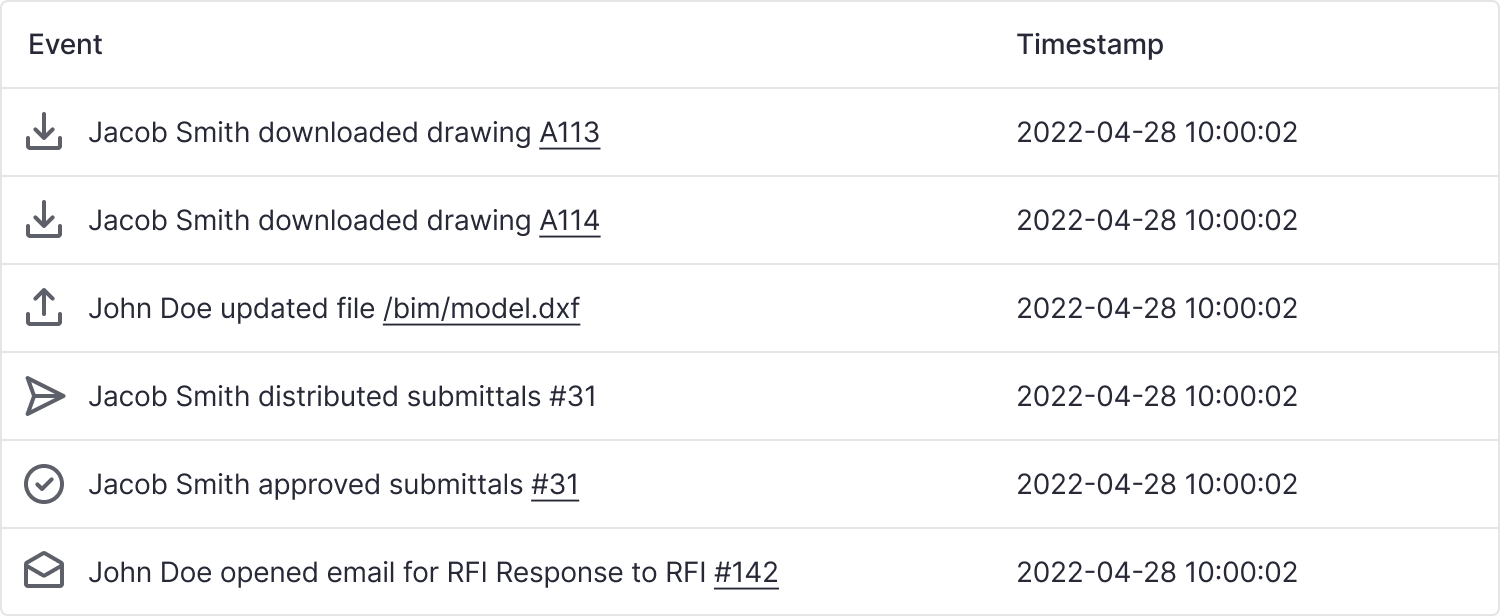This screenshot has width=1500, height=616.
Task: Open approved submittals #31 link
Action: (555, 485)
